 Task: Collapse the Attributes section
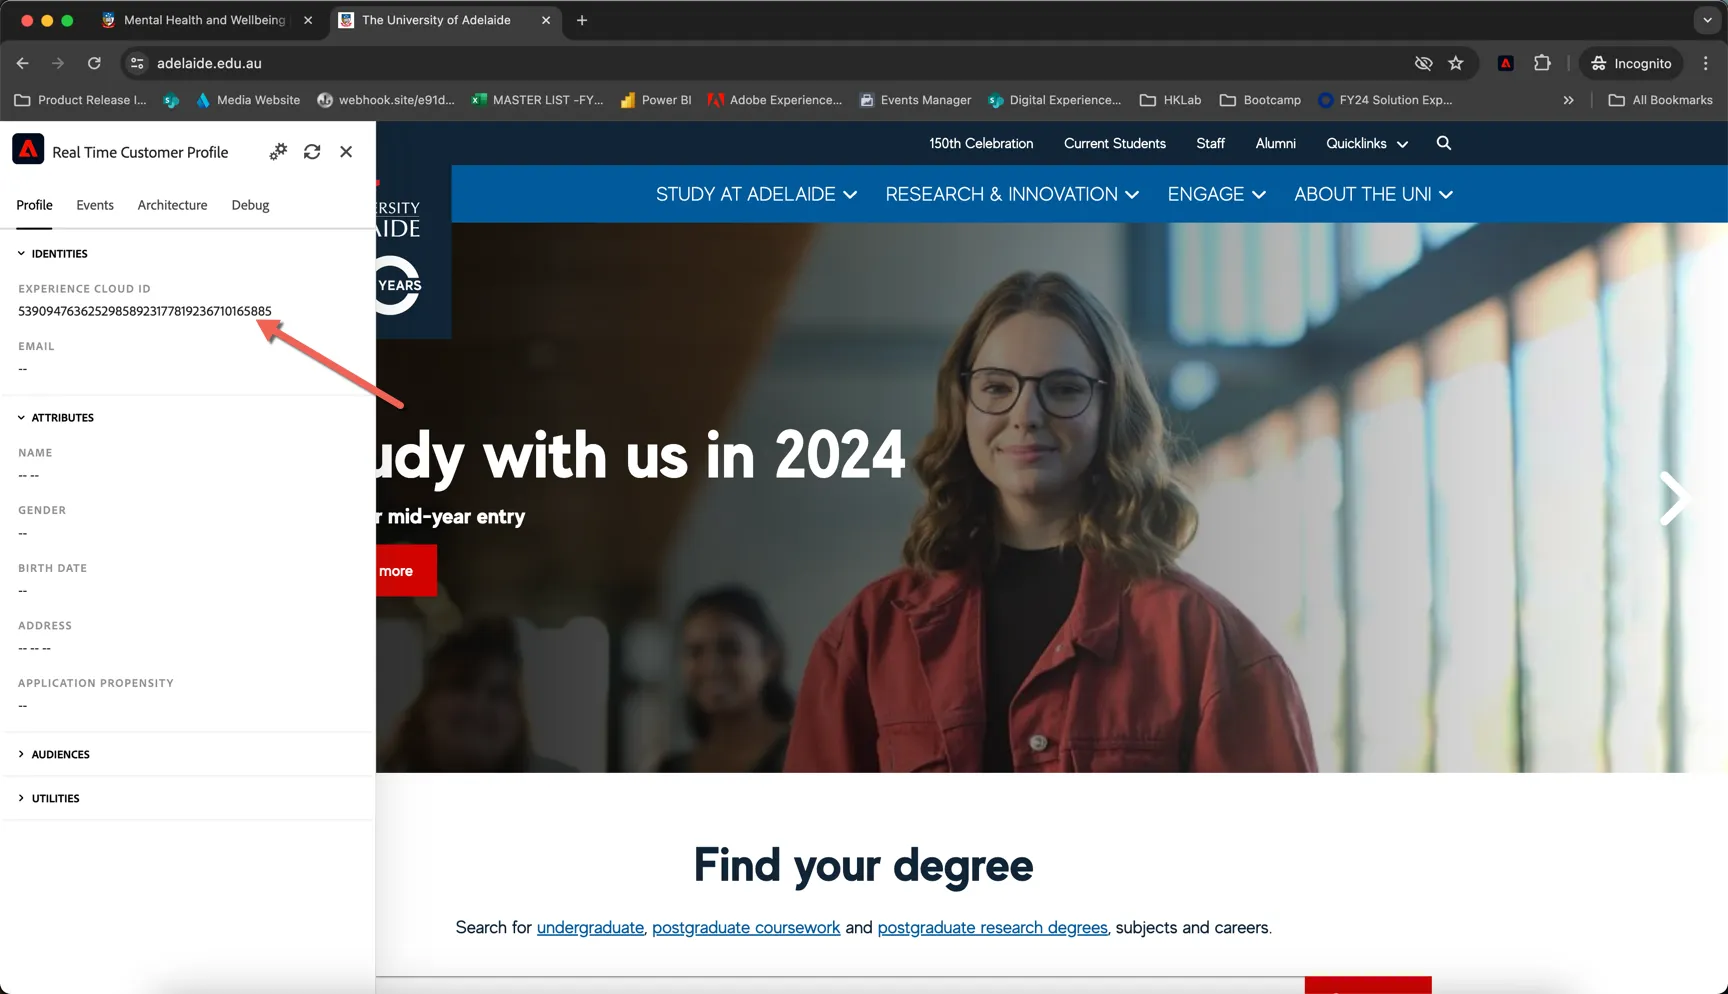[56, 418]
